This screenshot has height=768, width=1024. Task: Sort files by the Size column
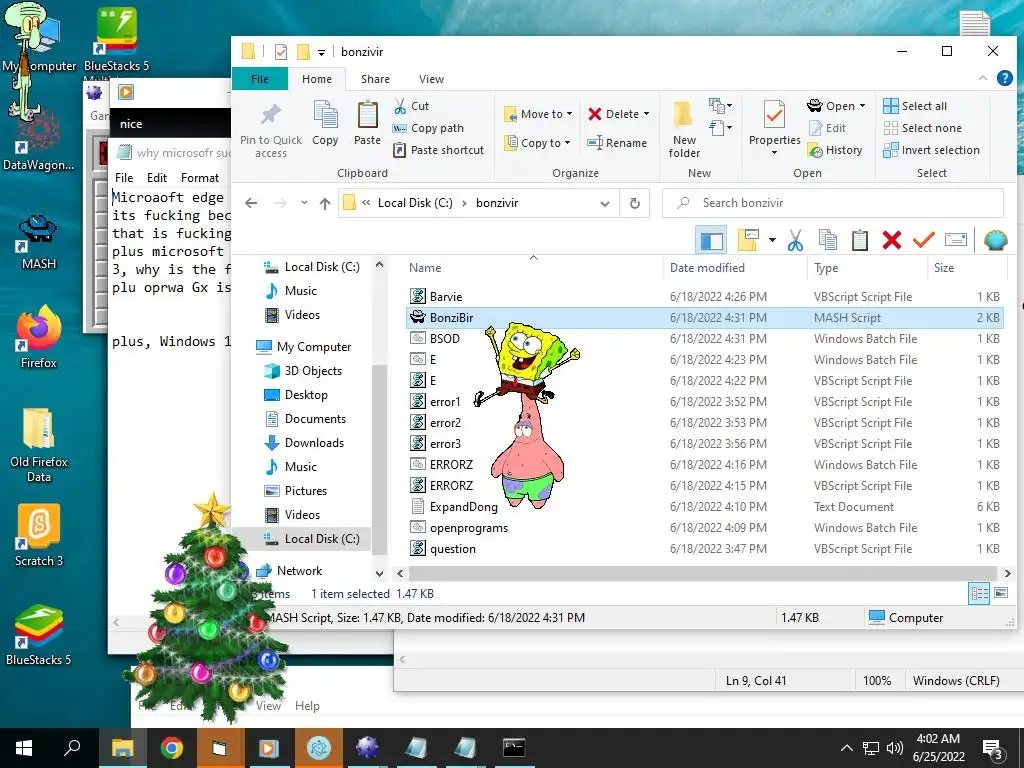coord(944,268)
